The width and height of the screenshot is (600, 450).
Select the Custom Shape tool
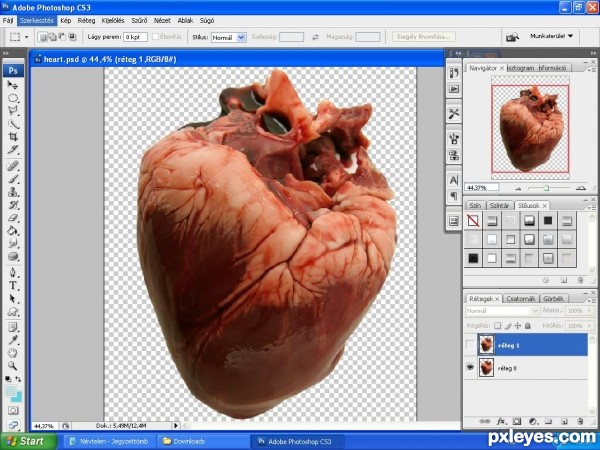pyautogui.click(x=13, y=311)
